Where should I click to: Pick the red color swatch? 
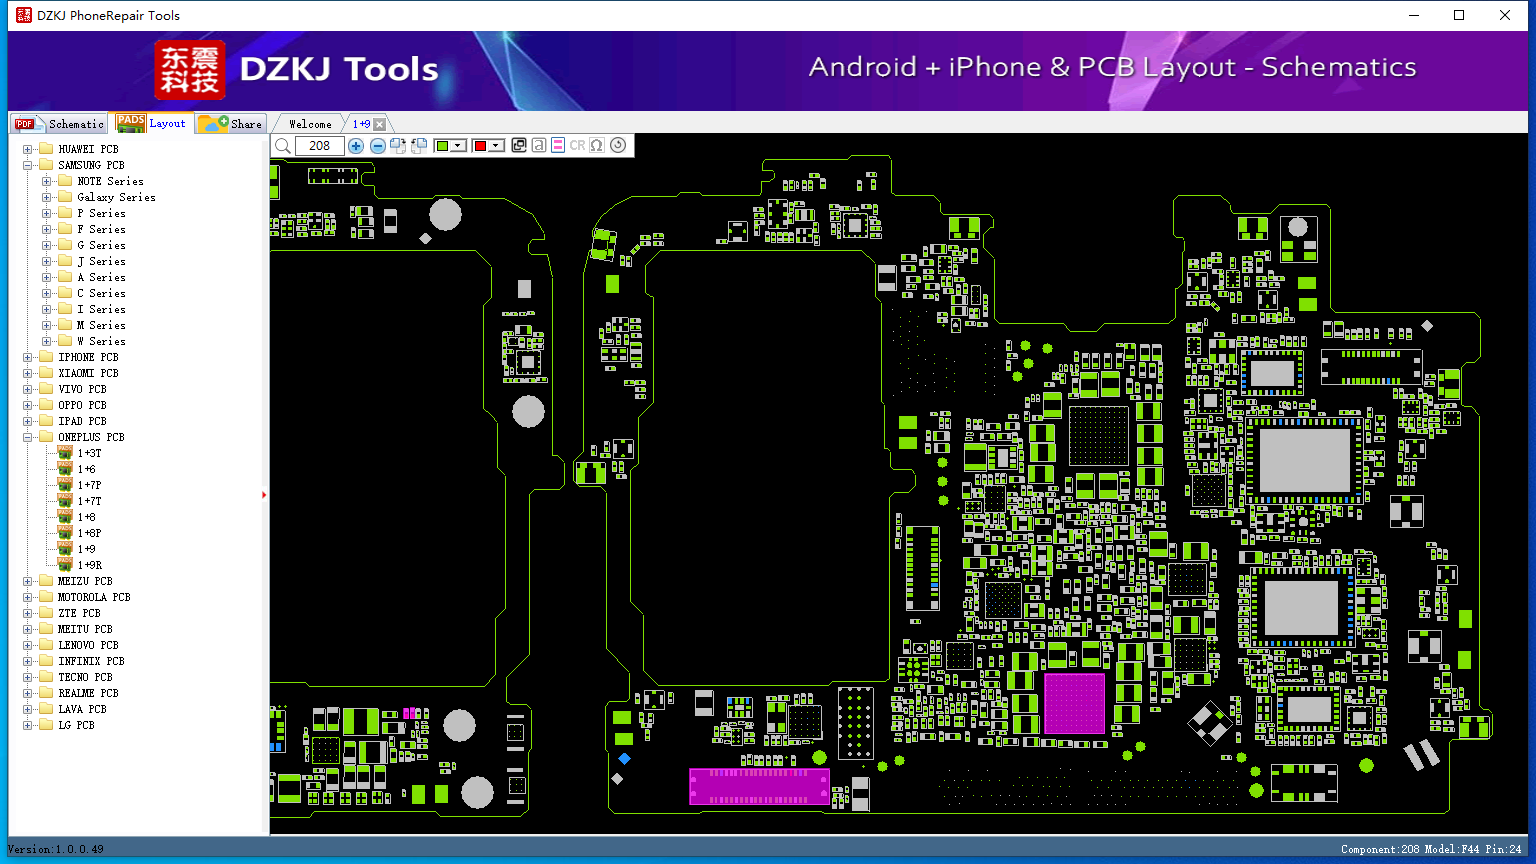(480, 146)
